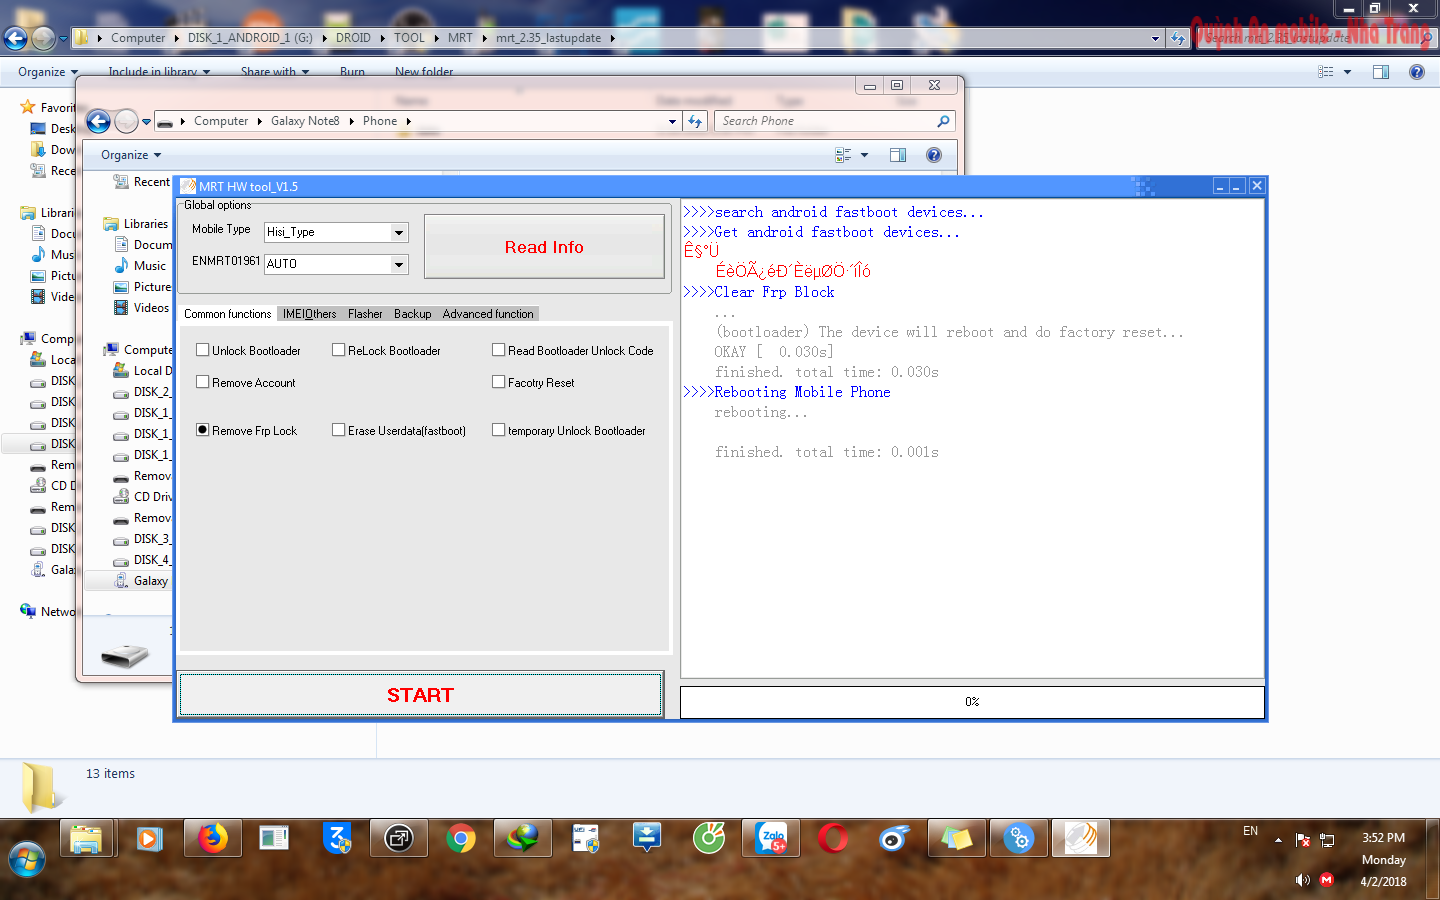Open Include in library menu

(x=159, y=72)
